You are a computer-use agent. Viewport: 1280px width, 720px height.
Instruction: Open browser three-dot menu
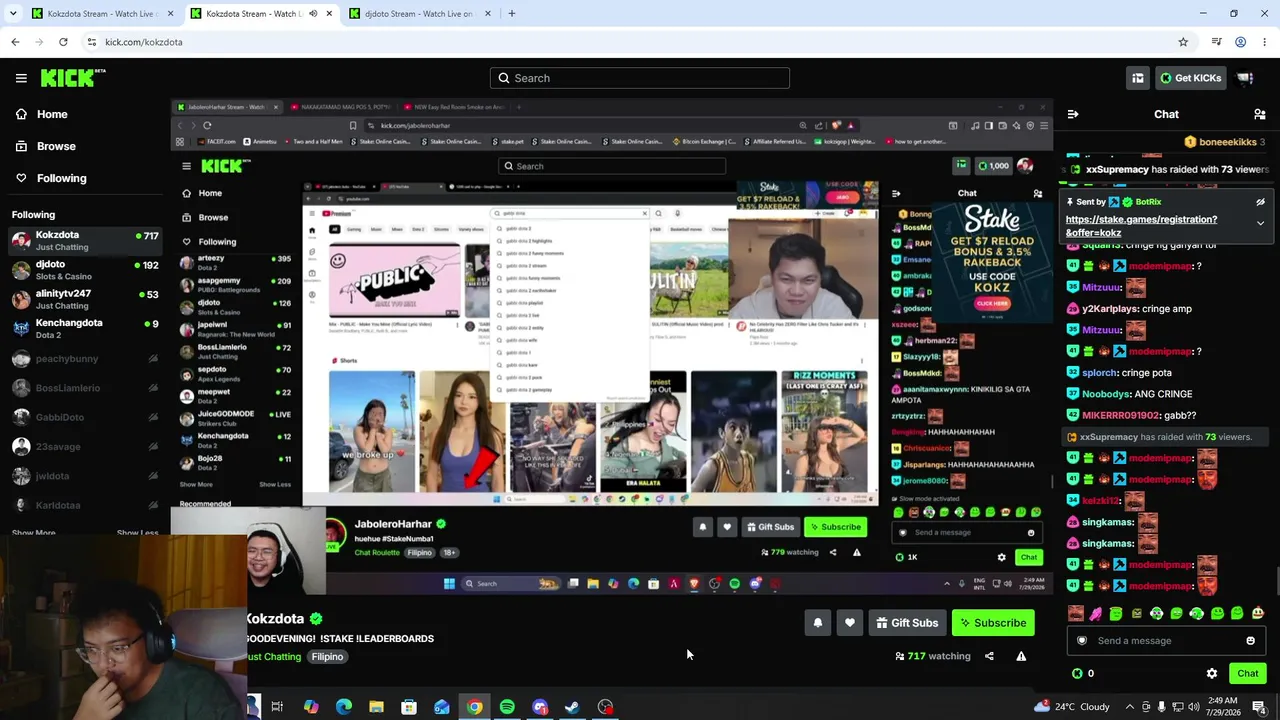pos(1265,42)
